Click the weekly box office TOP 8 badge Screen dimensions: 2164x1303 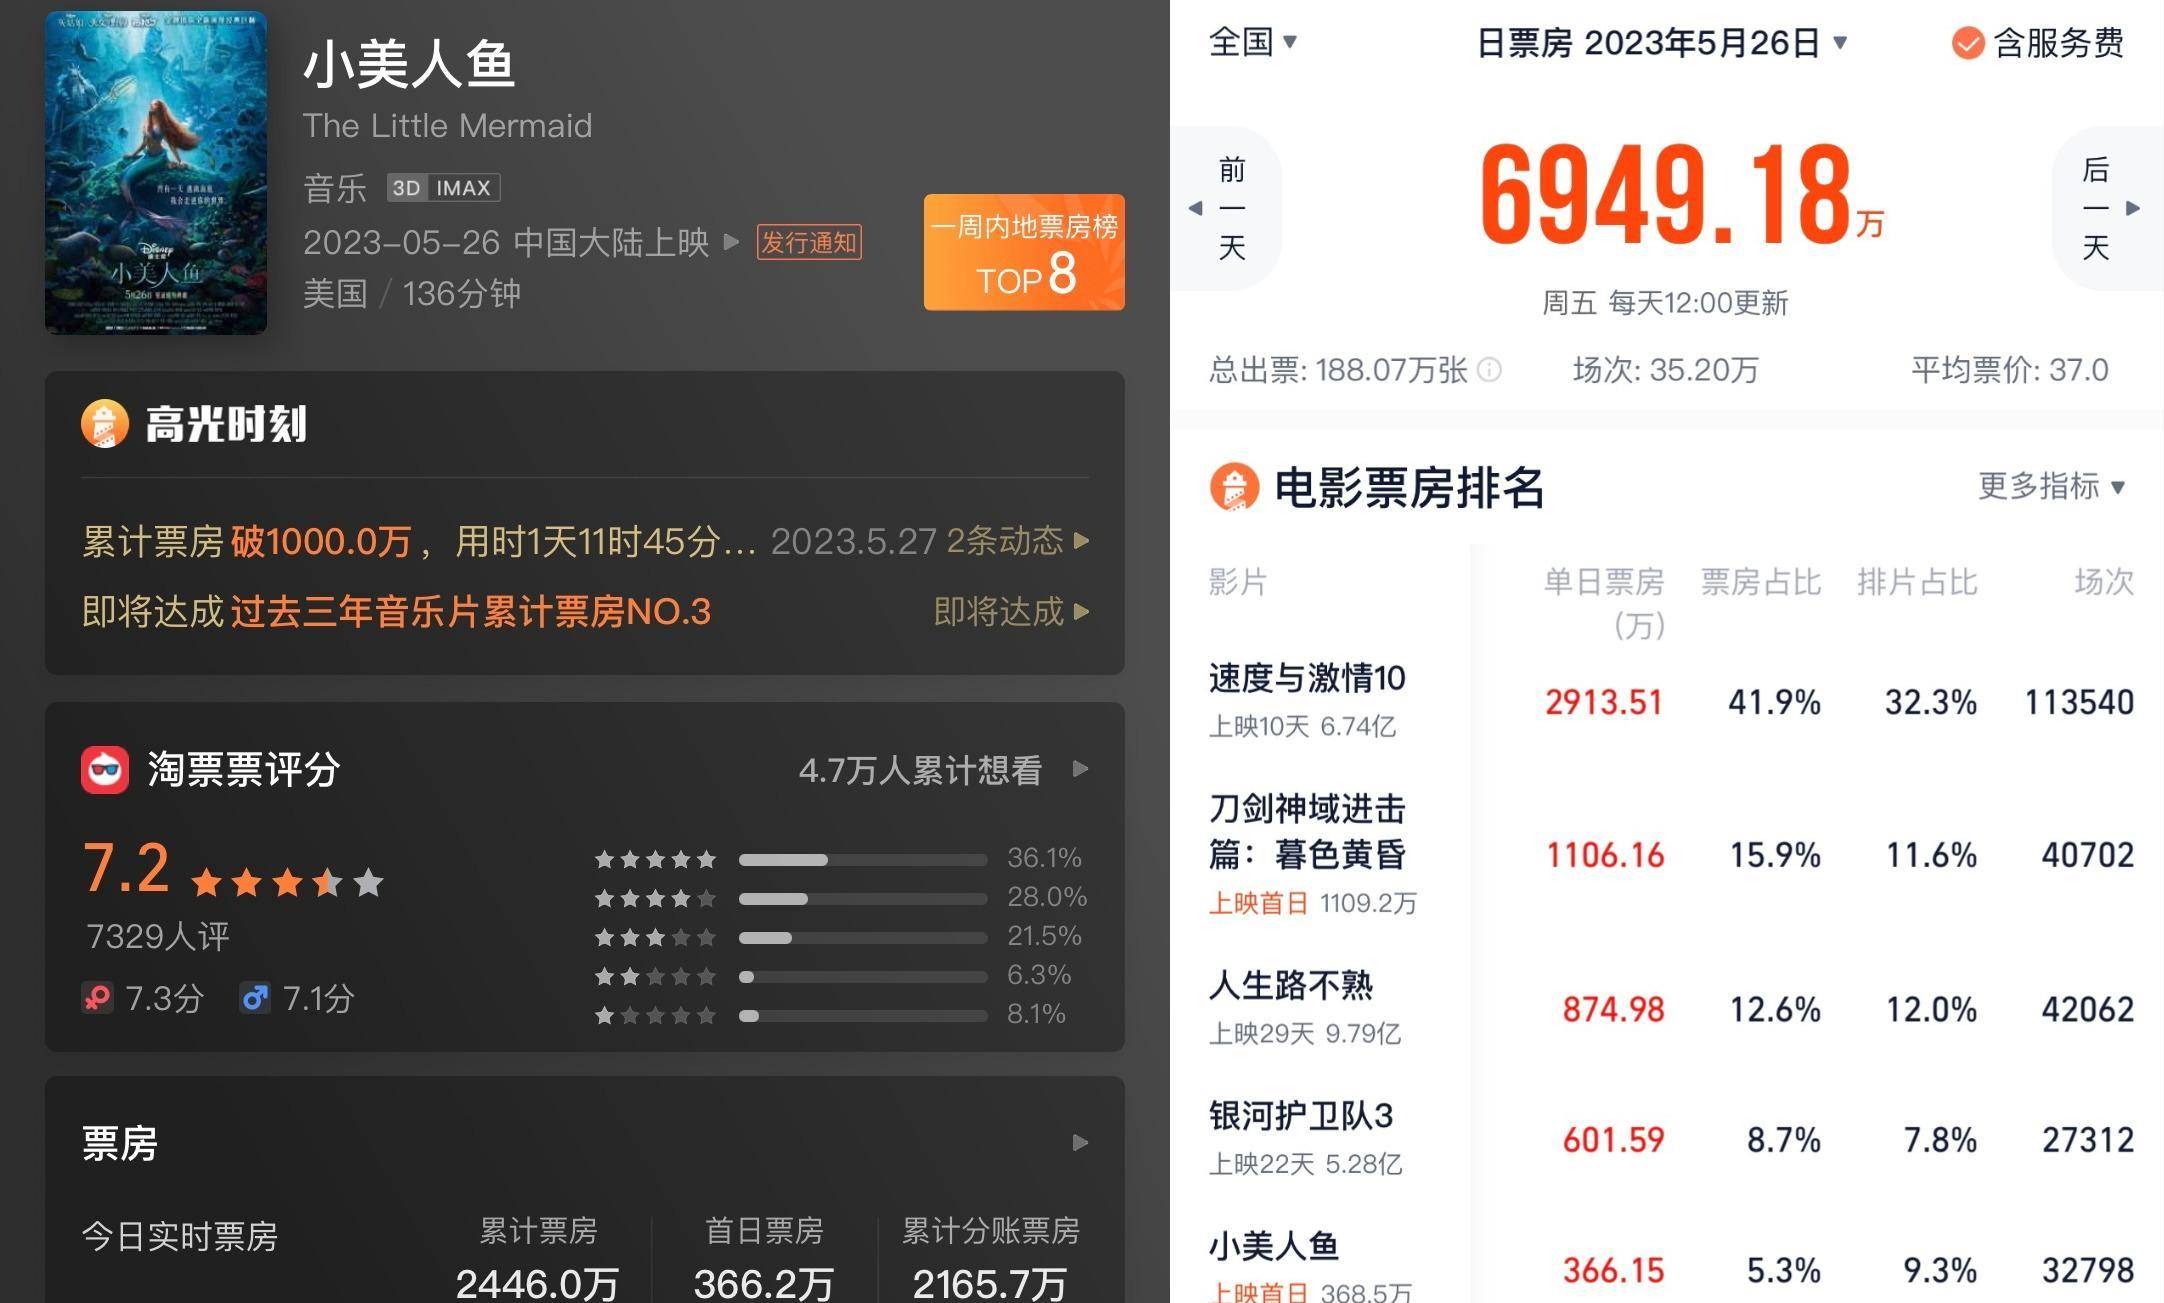click(1024, 252)
